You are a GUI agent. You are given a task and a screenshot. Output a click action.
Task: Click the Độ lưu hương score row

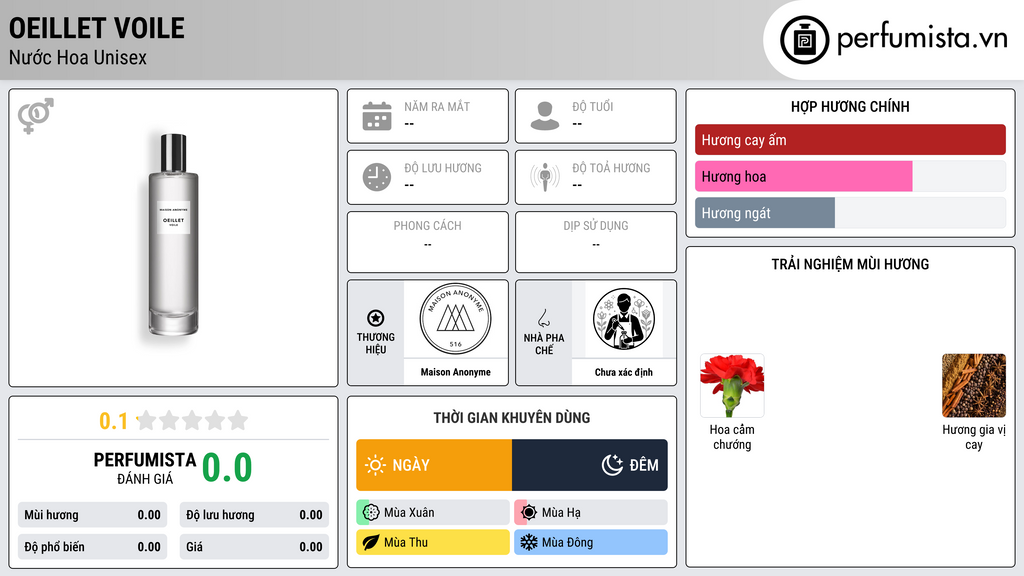click(254, 515)
